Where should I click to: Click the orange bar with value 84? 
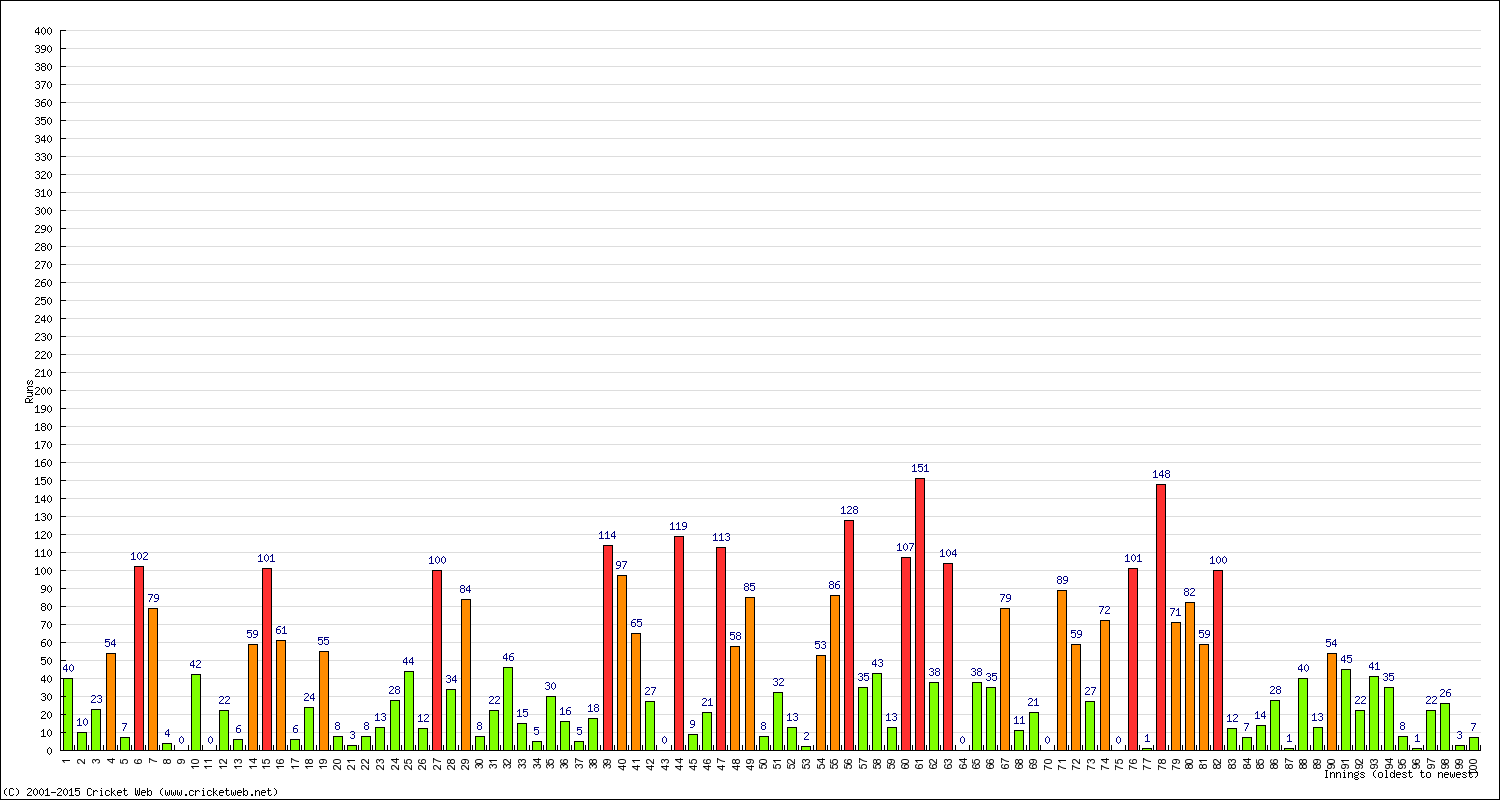pyautogui.click(x=466, y=675)
